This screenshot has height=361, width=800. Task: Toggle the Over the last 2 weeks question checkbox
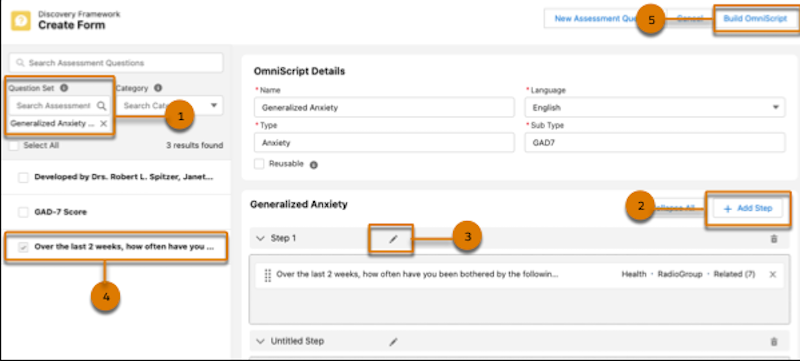point(23,247)
